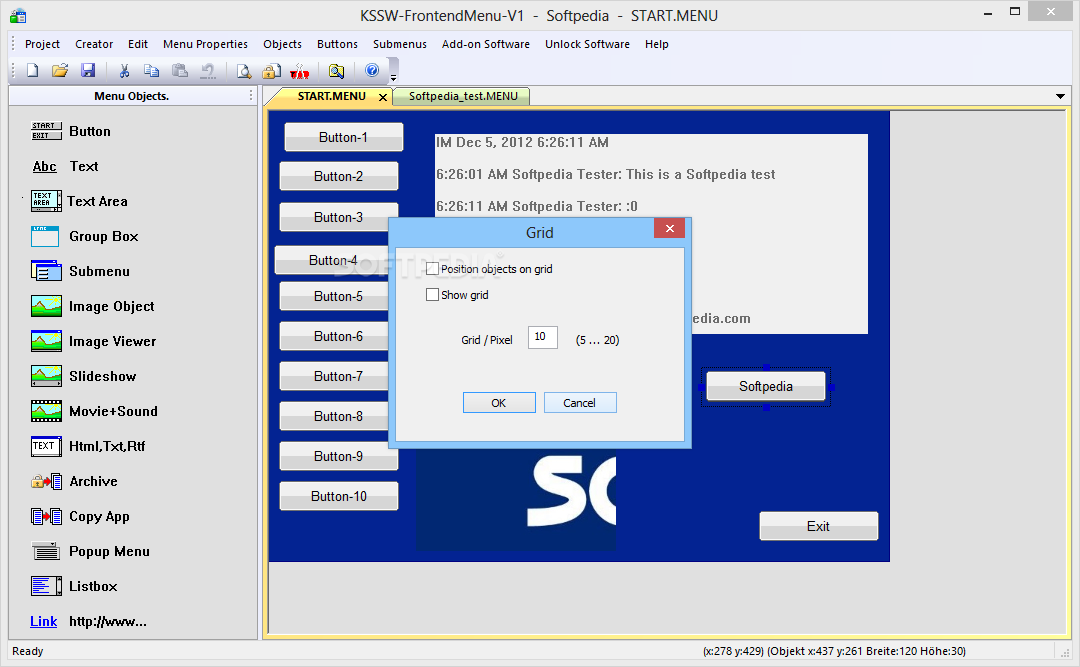Enable the Show grid checkbox
The height and width of the screenshot is (667, 1080).
tap(433, 295)
